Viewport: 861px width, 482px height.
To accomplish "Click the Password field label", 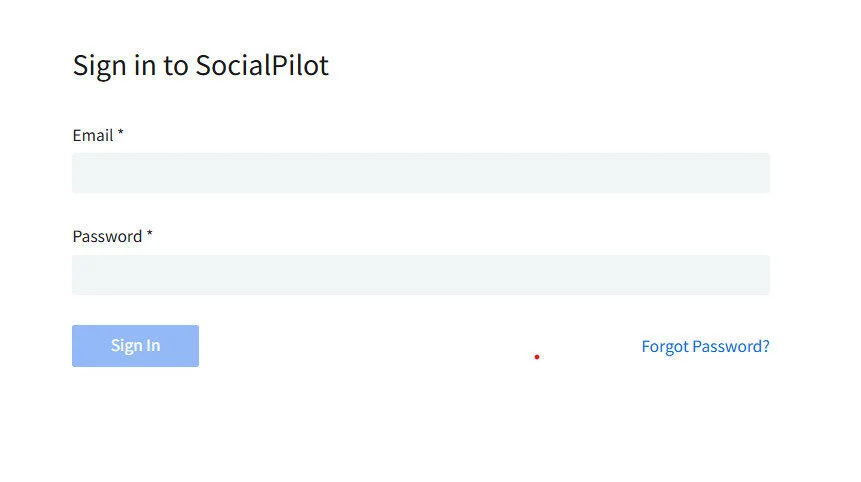I will tap(107, 237).
